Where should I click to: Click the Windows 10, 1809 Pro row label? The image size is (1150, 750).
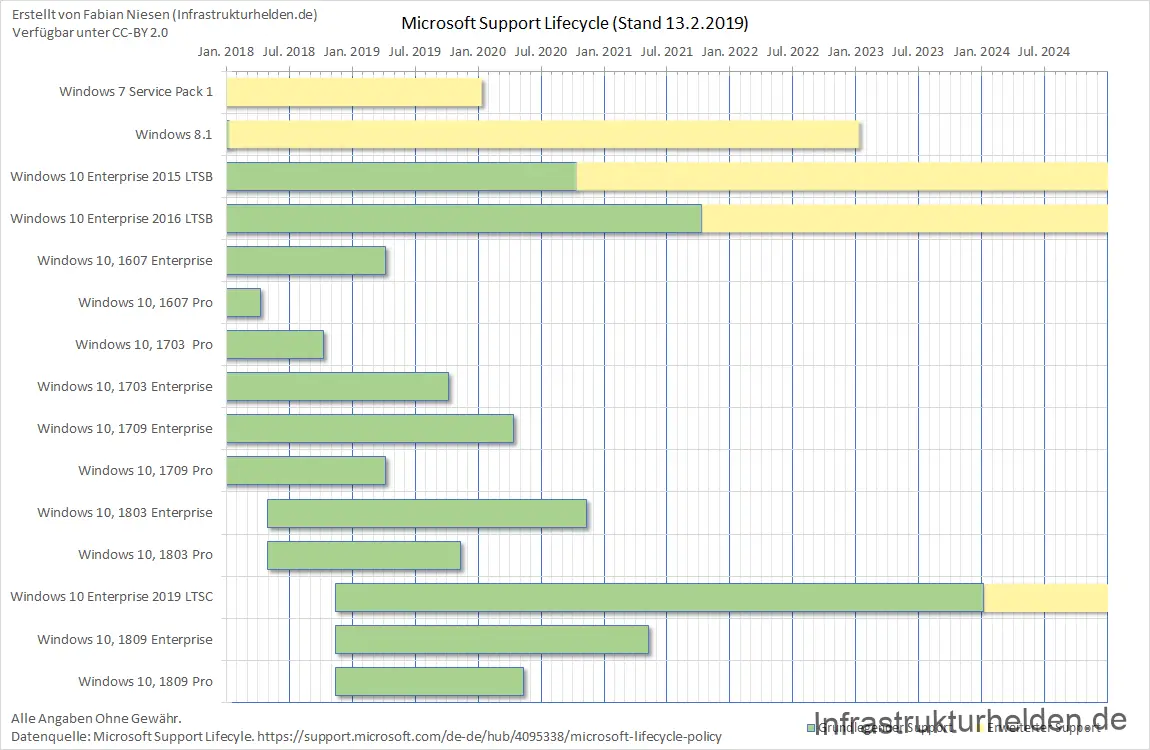pyautogui.click(x=145, y=682)
